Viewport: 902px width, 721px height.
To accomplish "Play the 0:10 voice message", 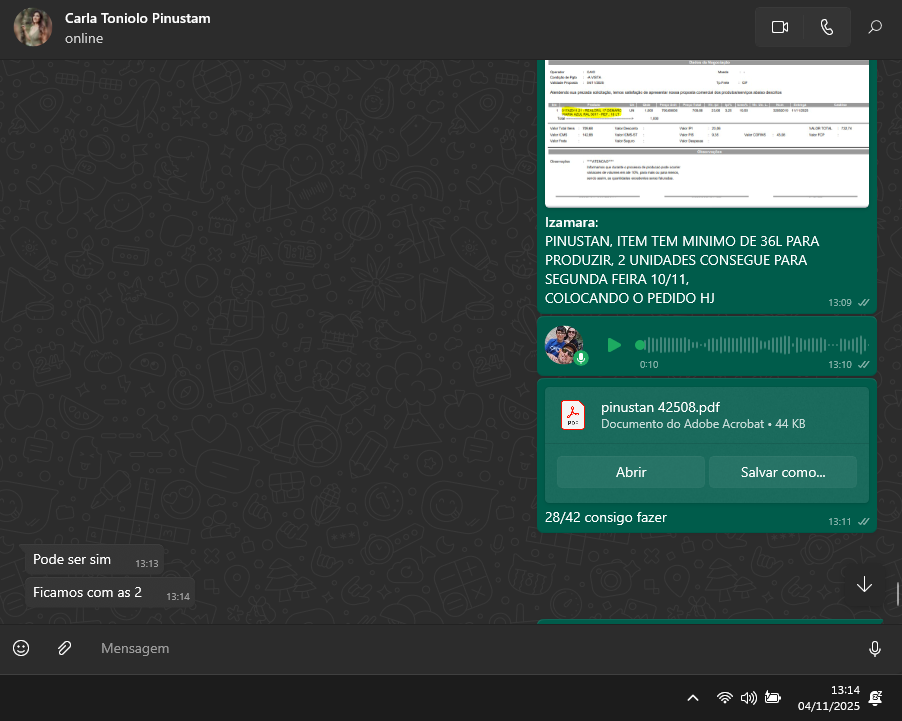I will click(x=614, y=345).
